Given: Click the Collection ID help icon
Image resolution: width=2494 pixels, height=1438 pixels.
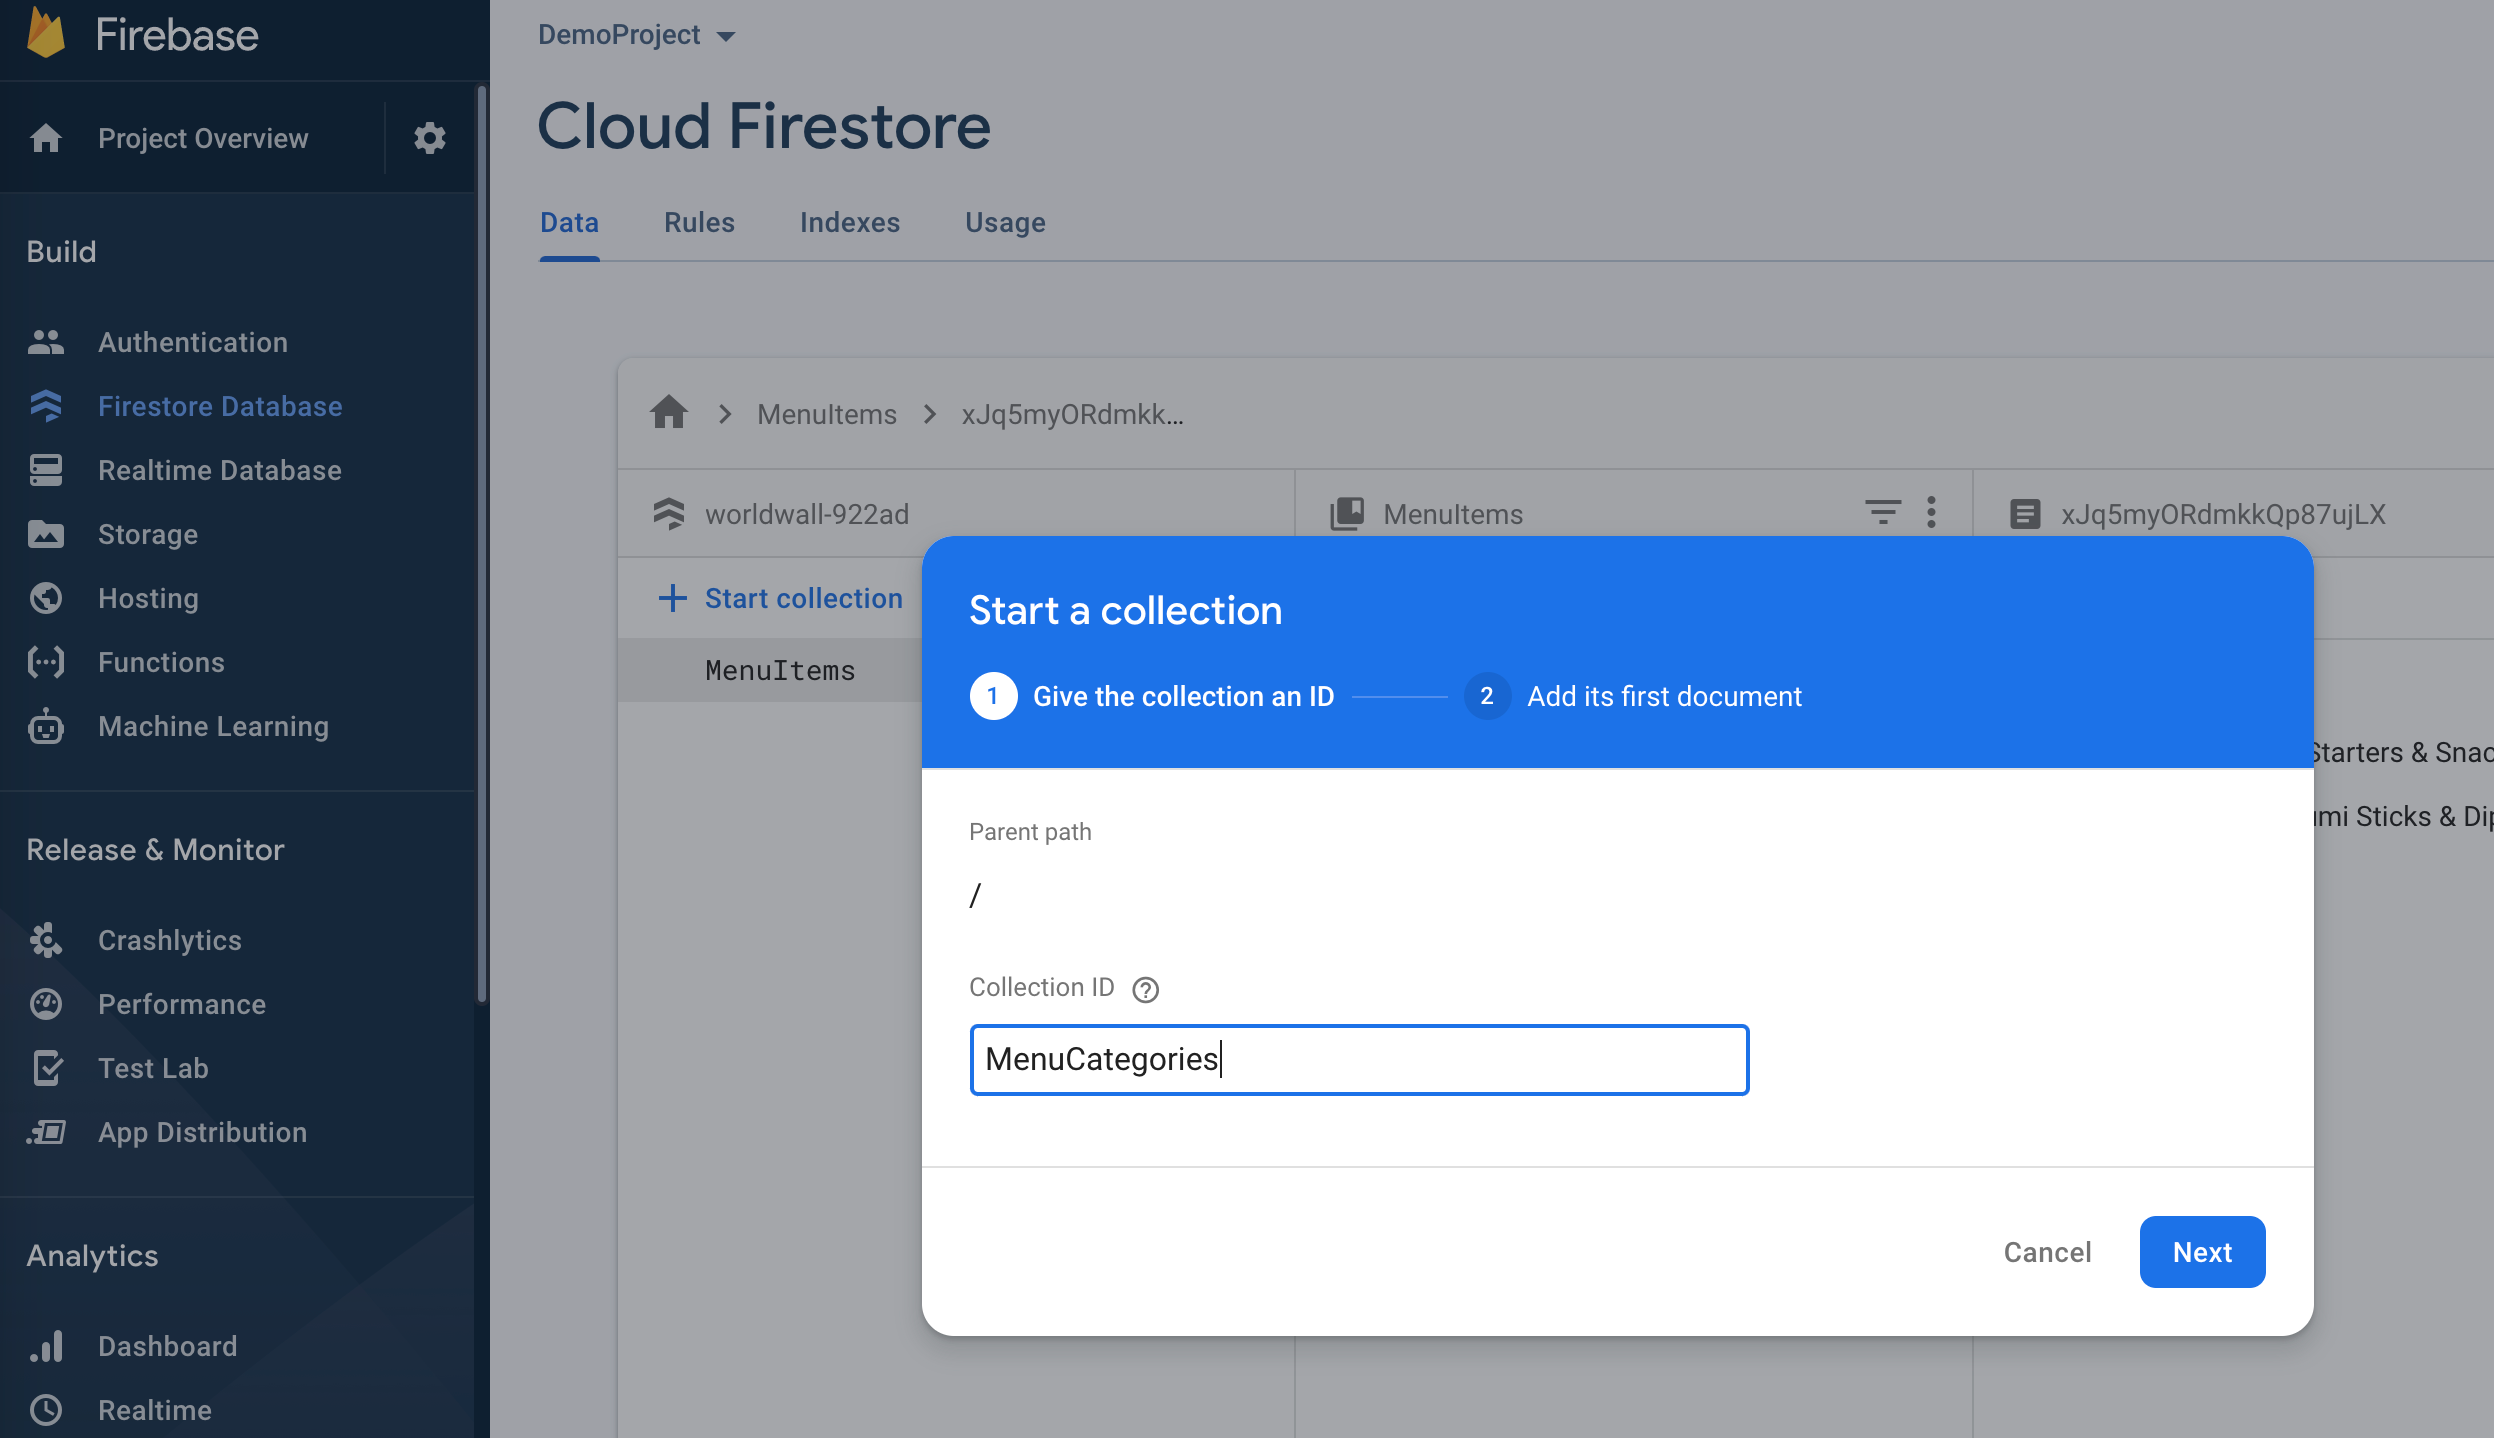Looking at the screenshot, I should click(1145, 989).
